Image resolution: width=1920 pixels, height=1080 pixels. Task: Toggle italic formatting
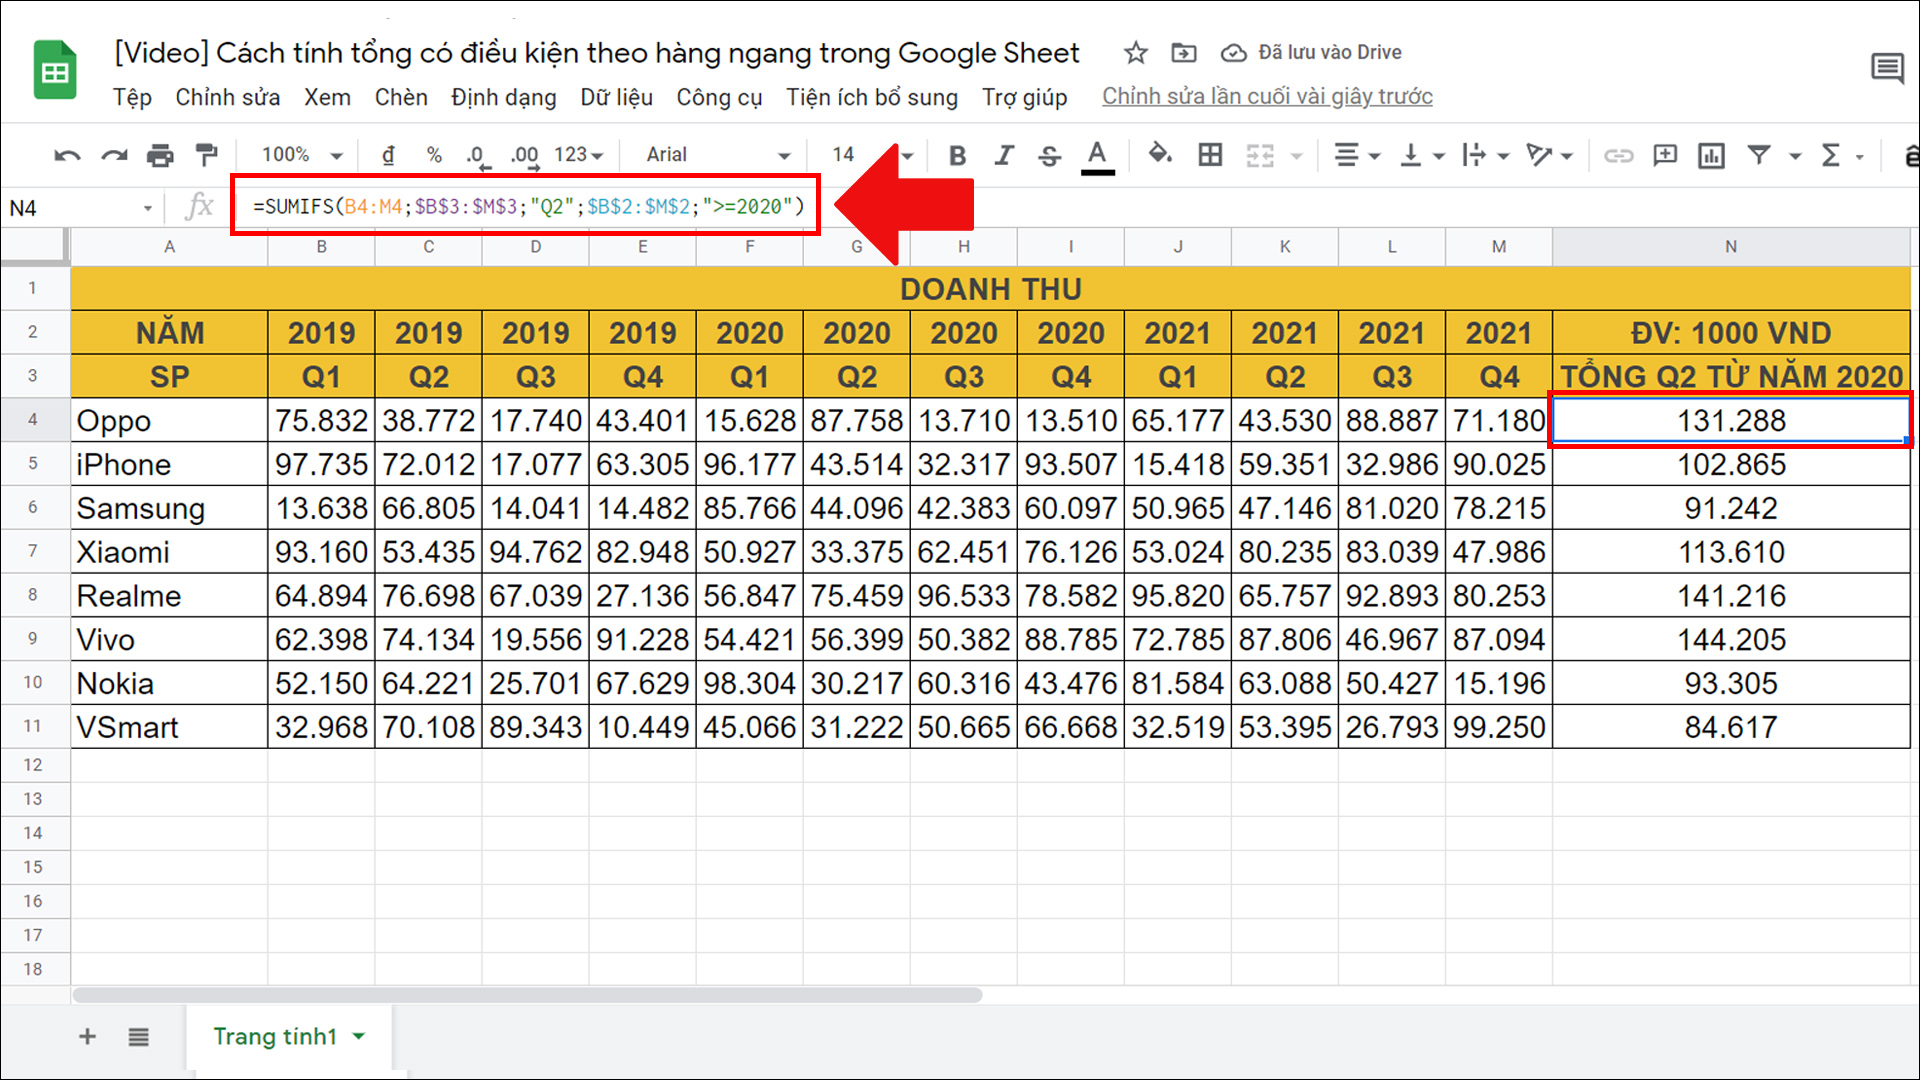click(1004, 155)
